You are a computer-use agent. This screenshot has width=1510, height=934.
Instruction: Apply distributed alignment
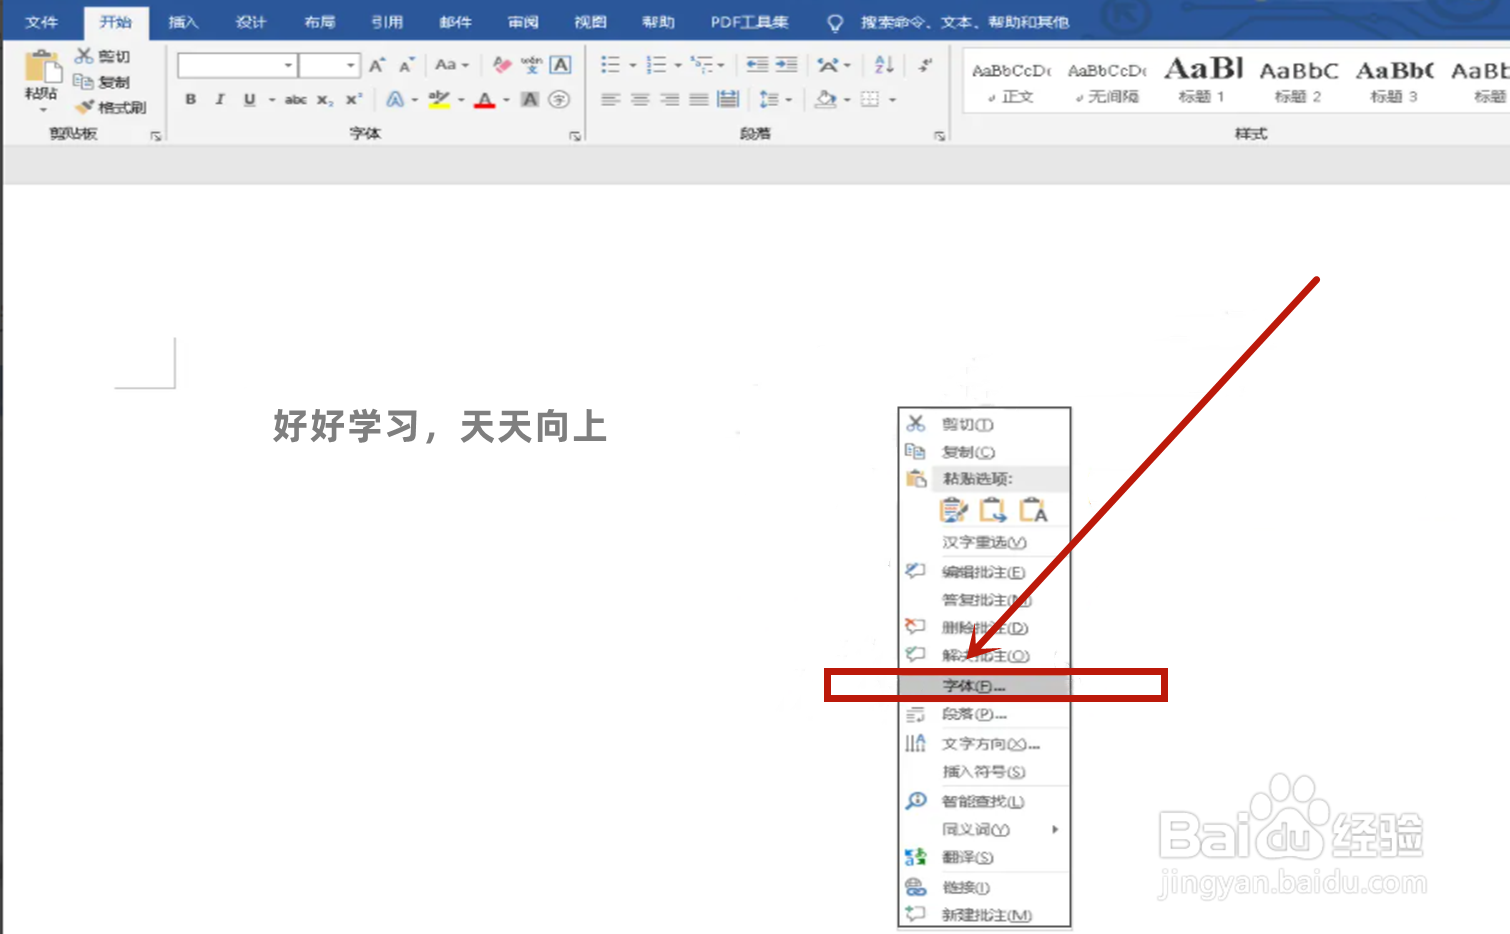(728, 99)
